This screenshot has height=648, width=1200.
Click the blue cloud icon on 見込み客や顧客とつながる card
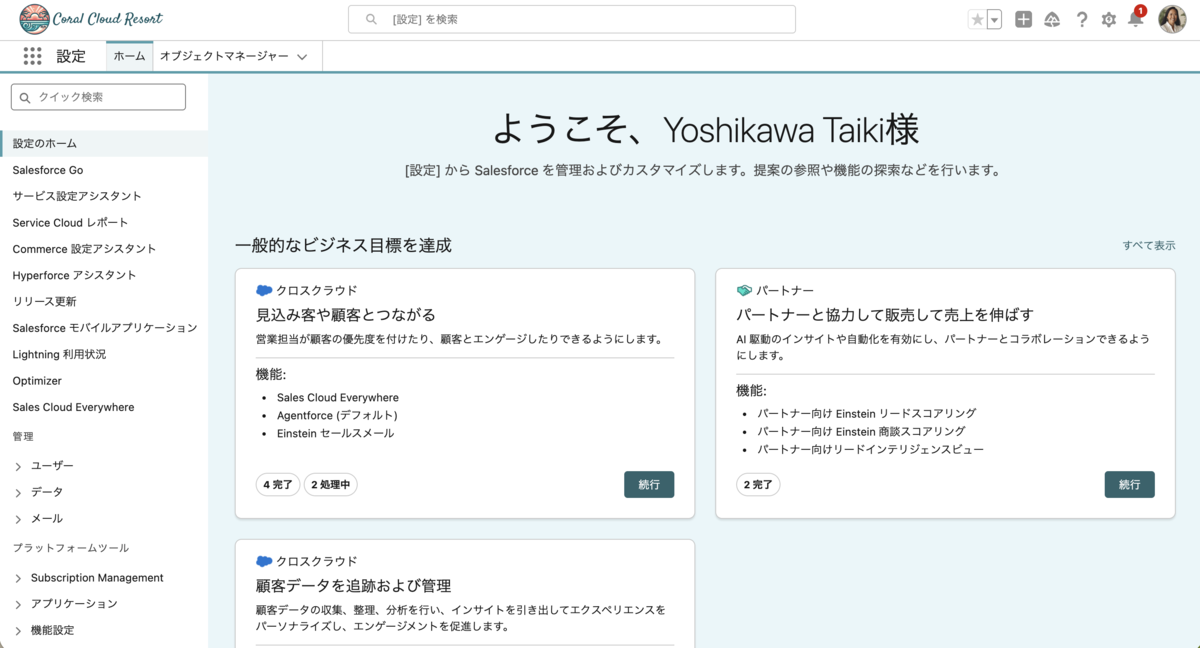[x=264, y=290]
